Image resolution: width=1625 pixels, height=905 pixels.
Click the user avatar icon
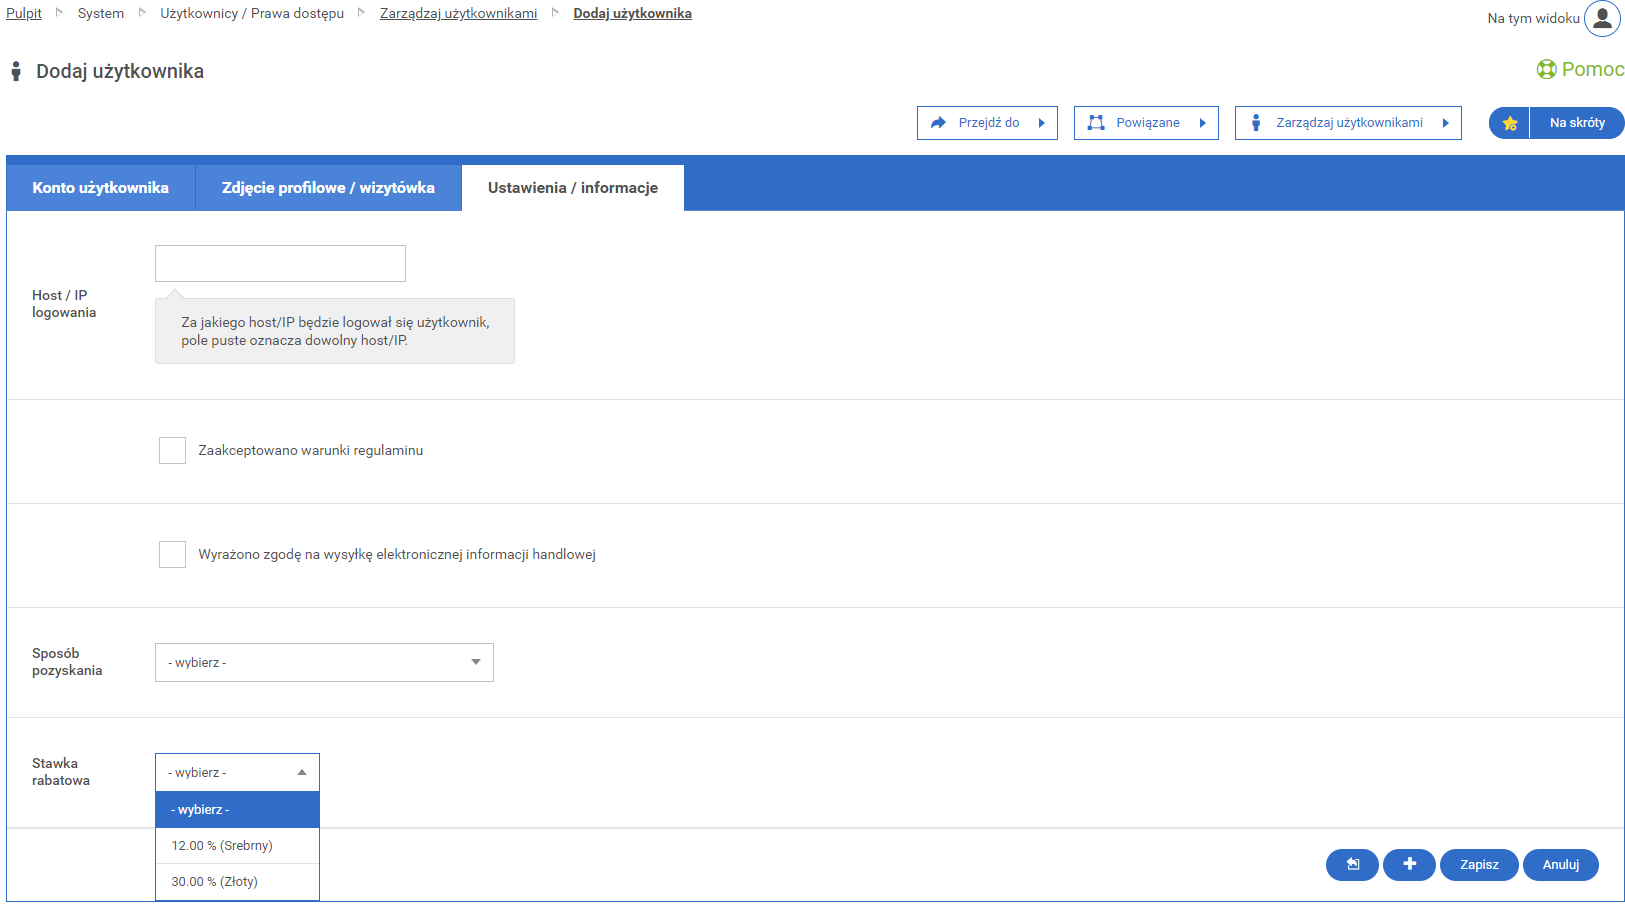click(1602, 19)
